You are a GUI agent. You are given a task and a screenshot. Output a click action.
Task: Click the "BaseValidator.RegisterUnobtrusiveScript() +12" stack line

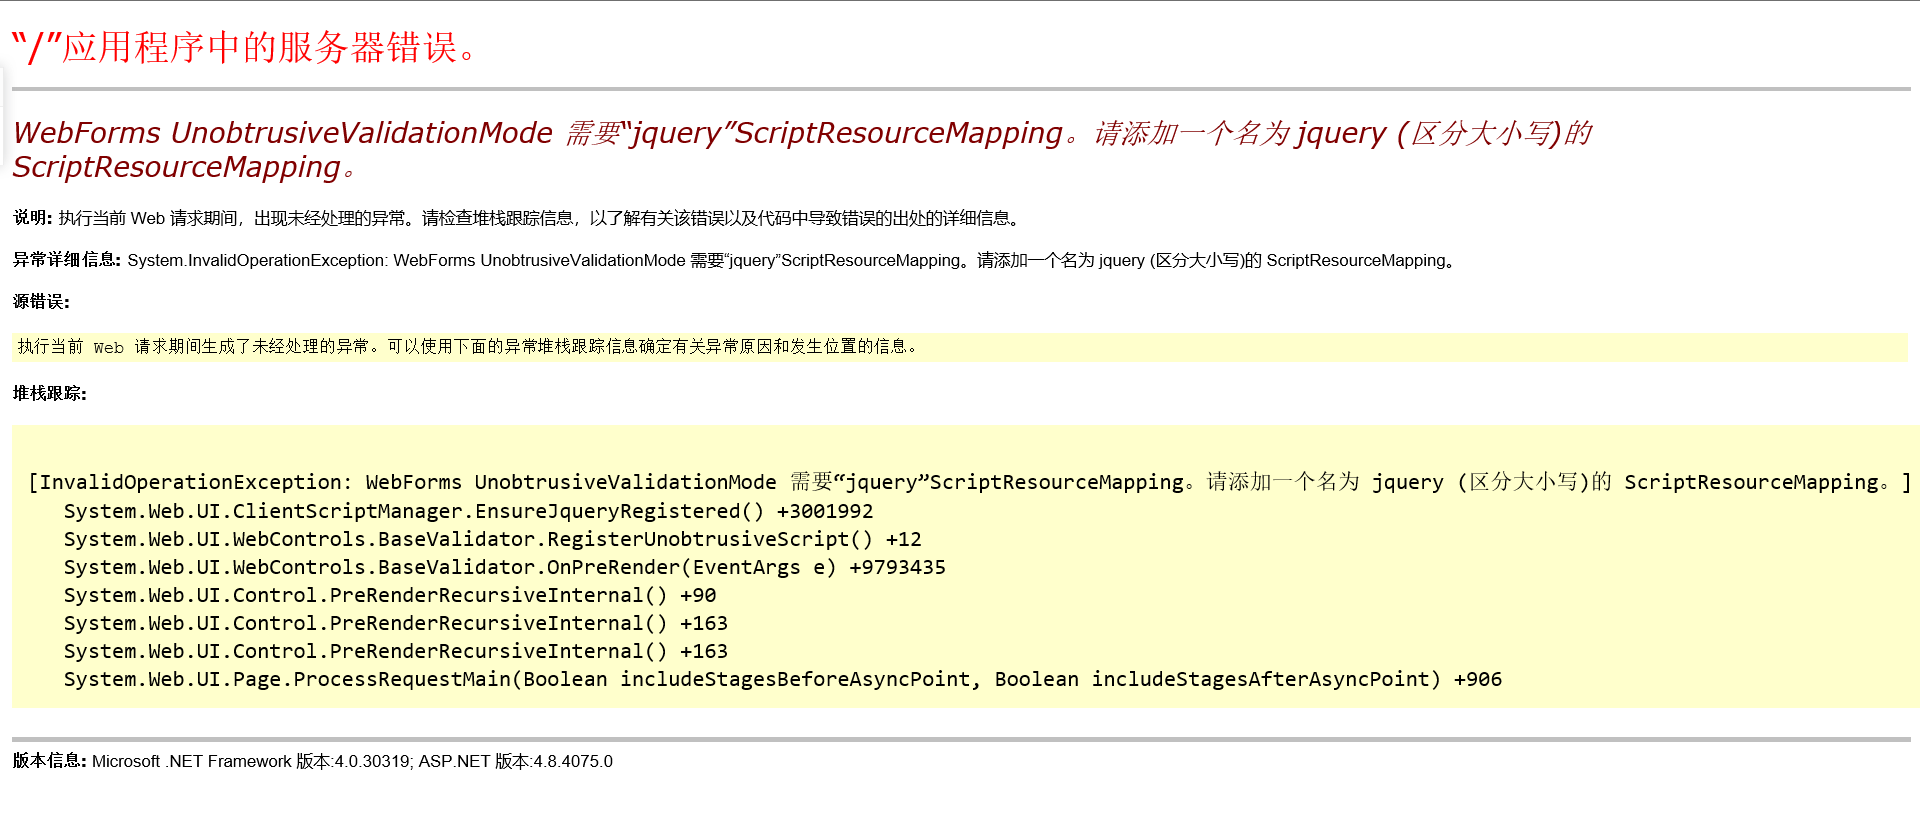493,539
